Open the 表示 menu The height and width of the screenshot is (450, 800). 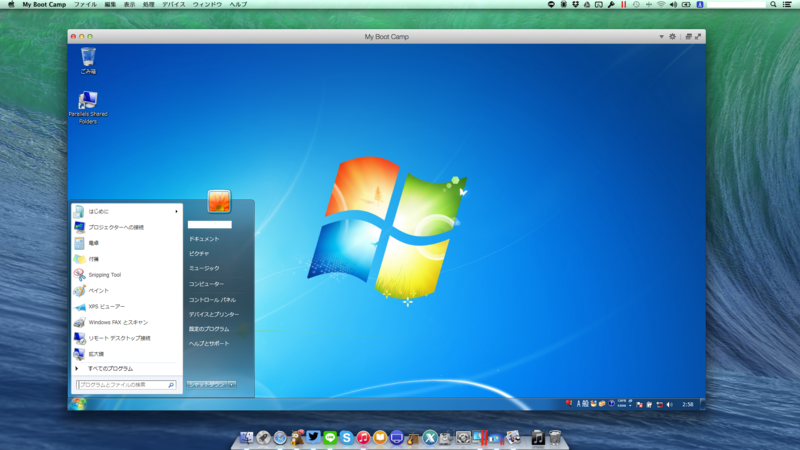130,4
